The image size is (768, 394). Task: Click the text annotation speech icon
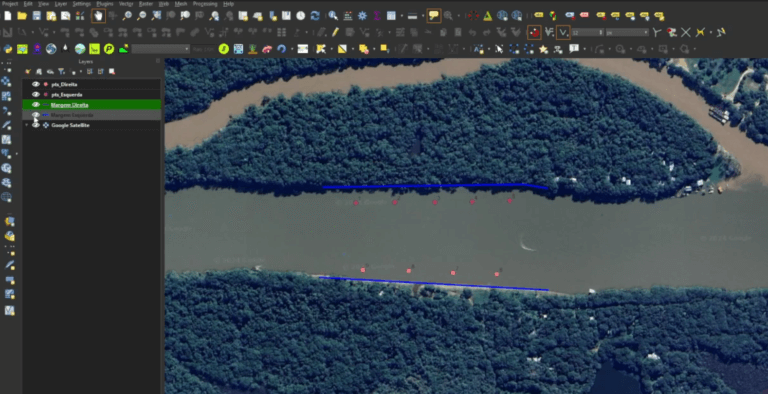pyautogui.click(x=574, y=49)
